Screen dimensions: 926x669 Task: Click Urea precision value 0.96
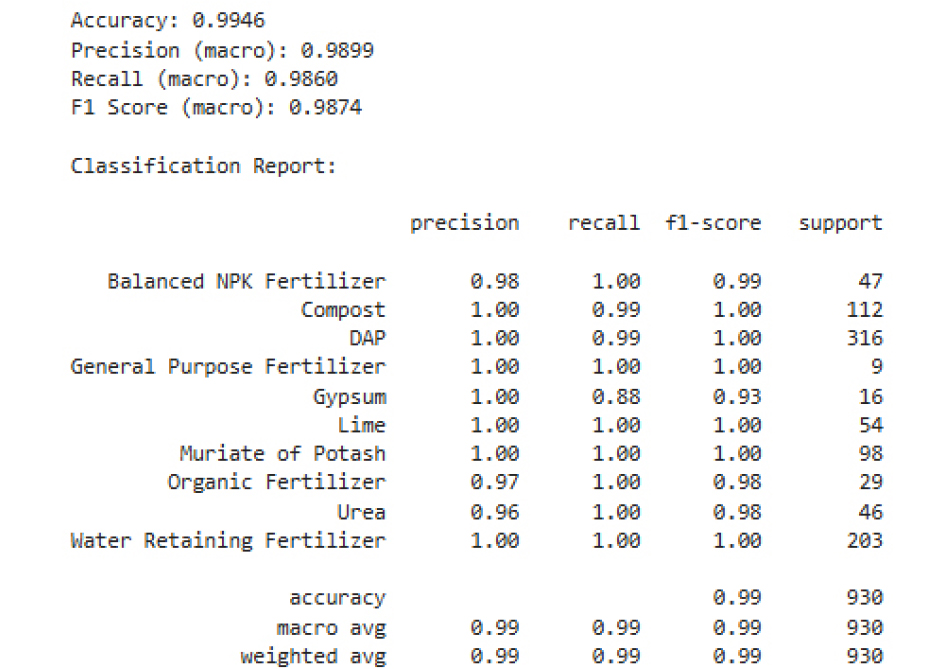(495, 512)
